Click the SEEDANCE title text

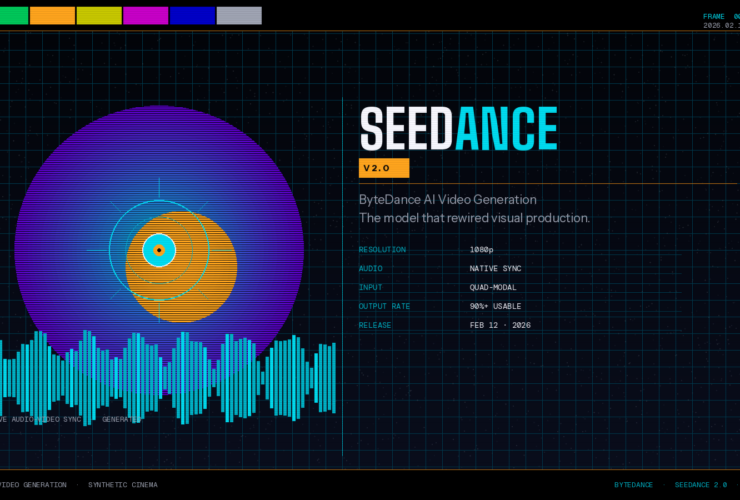point(459,128)
